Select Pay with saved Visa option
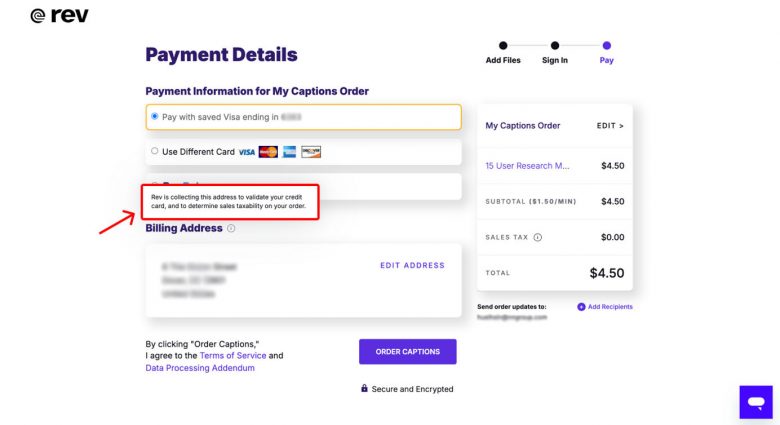Image resolution: width=780 pixels, height=425 pixels. coord(154,116)
